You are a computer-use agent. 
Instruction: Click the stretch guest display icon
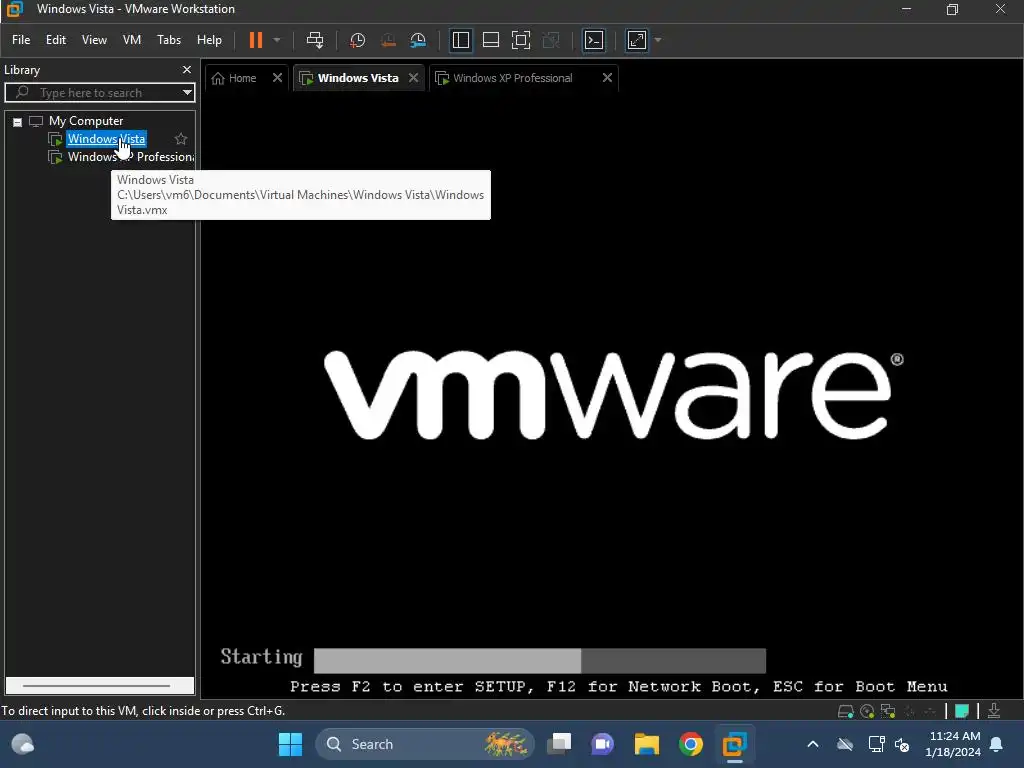pyautogui.click(x=637, y=40)
